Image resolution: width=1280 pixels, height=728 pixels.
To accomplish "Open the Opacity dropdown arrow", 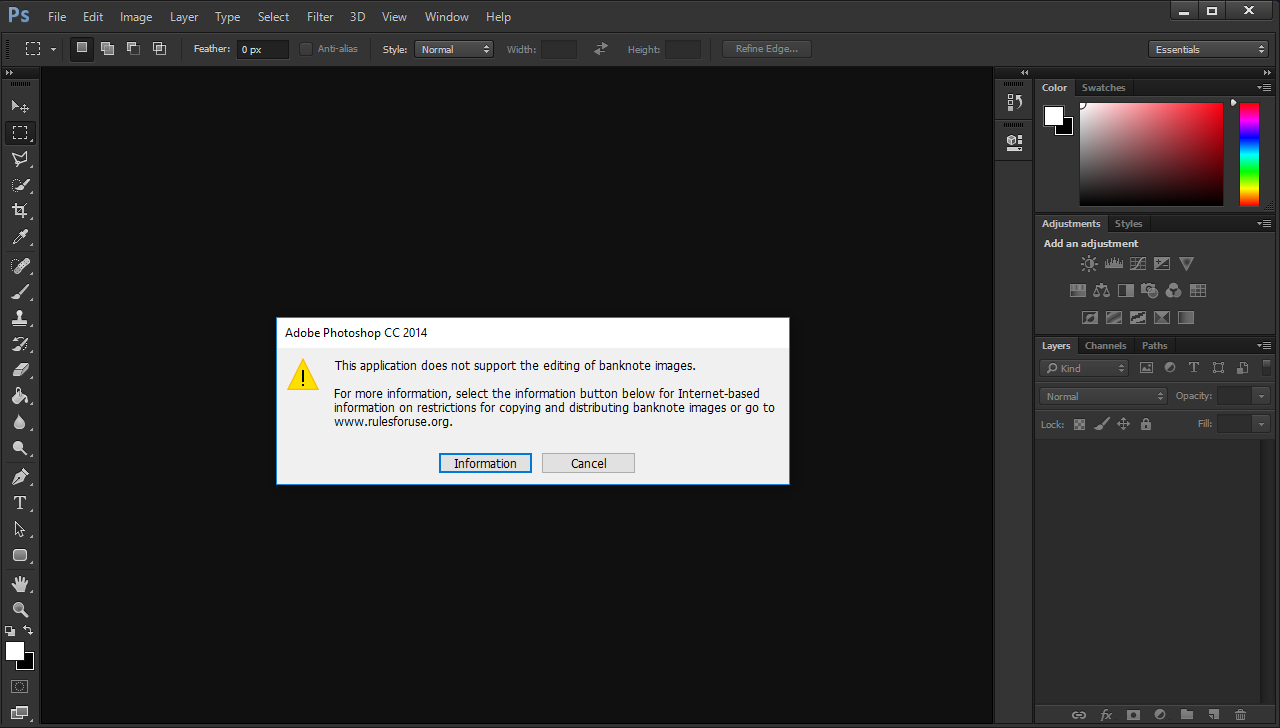I will 1261,396.
